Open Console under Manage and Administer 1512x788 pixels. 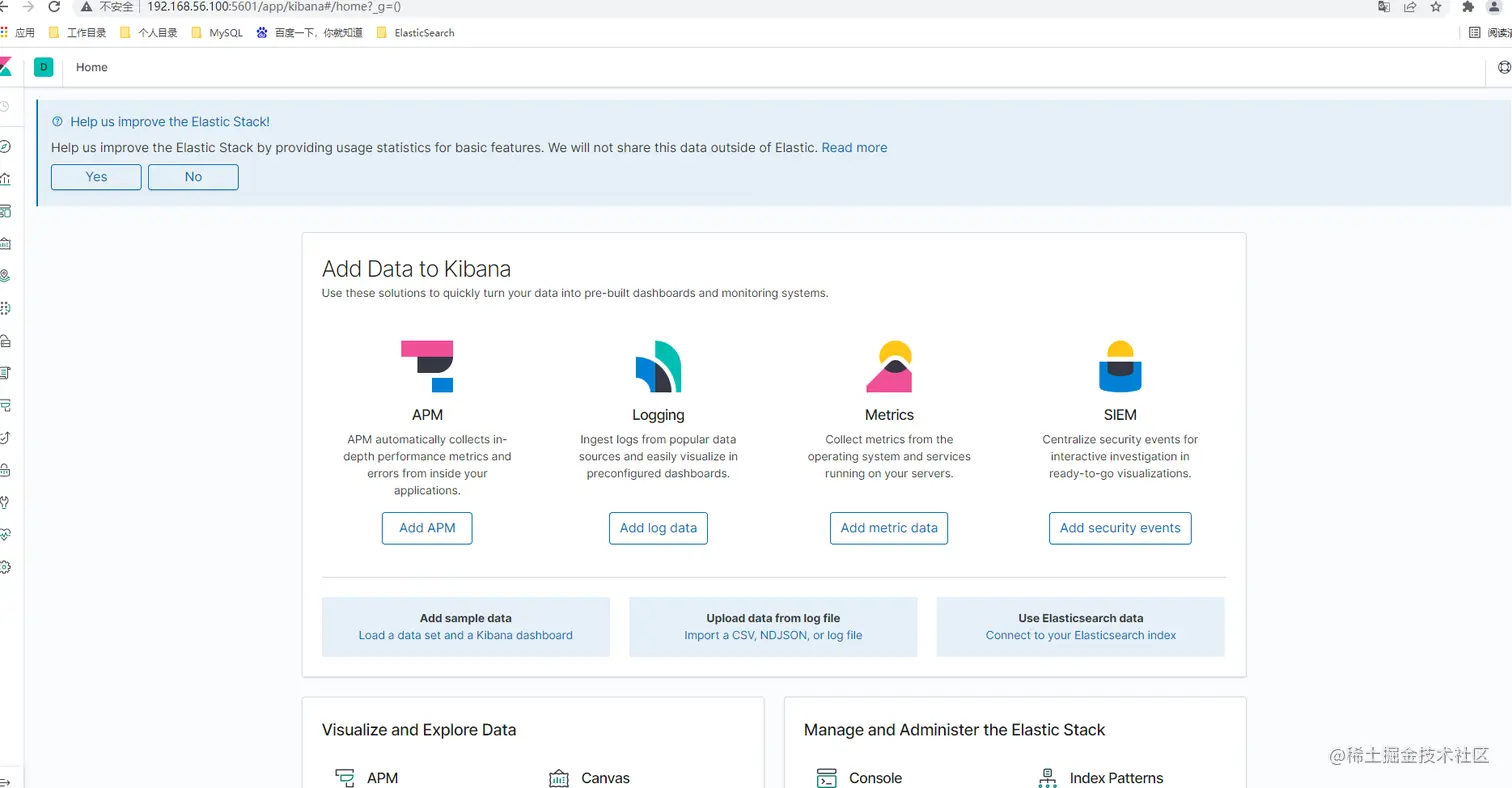point(860,778)
